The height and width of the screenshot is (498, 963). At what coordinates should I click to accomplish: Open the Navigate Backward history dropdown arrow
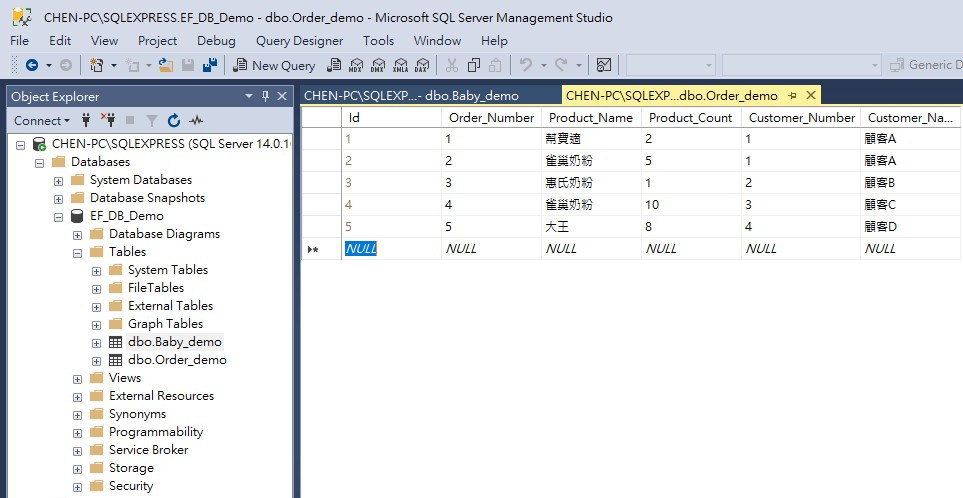click(x=49, y=64)
